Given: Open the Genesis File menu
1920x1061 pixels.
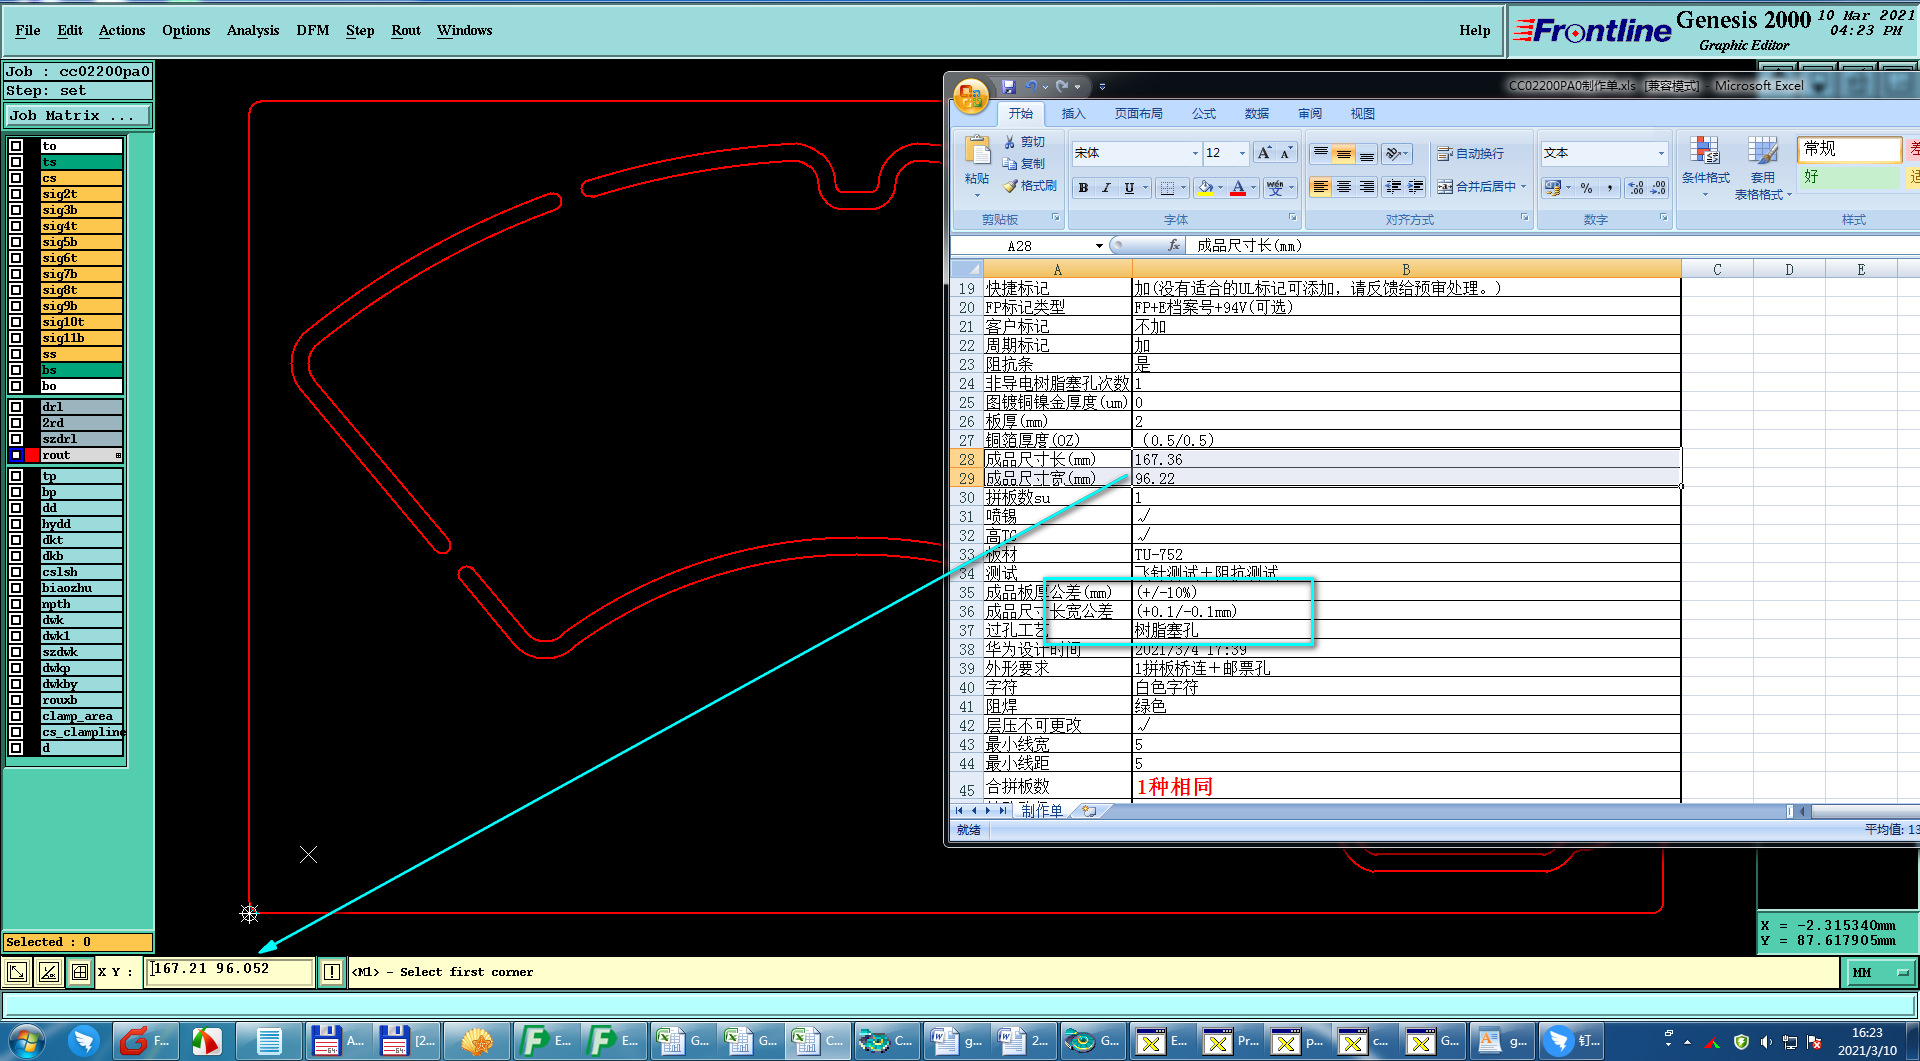Looking at the screenshot, I should point(28,30).
